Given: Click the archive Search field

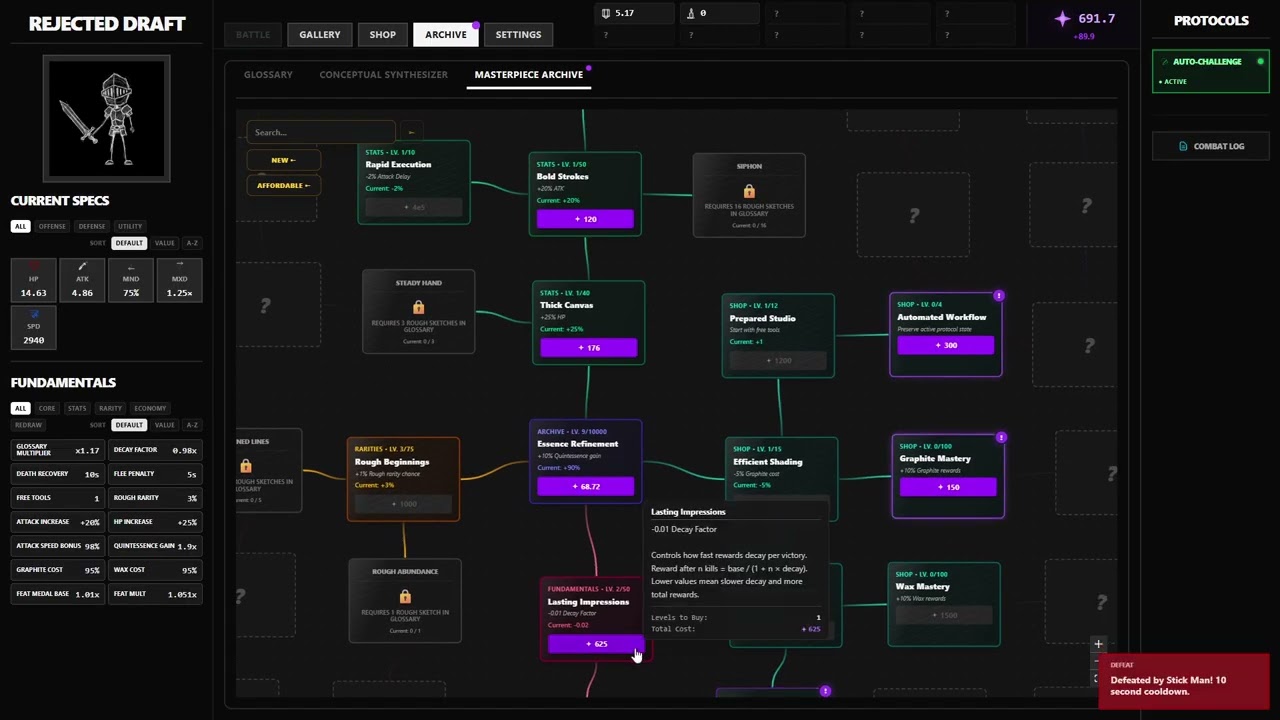Looking at the screenshot, I should [321, 132].
